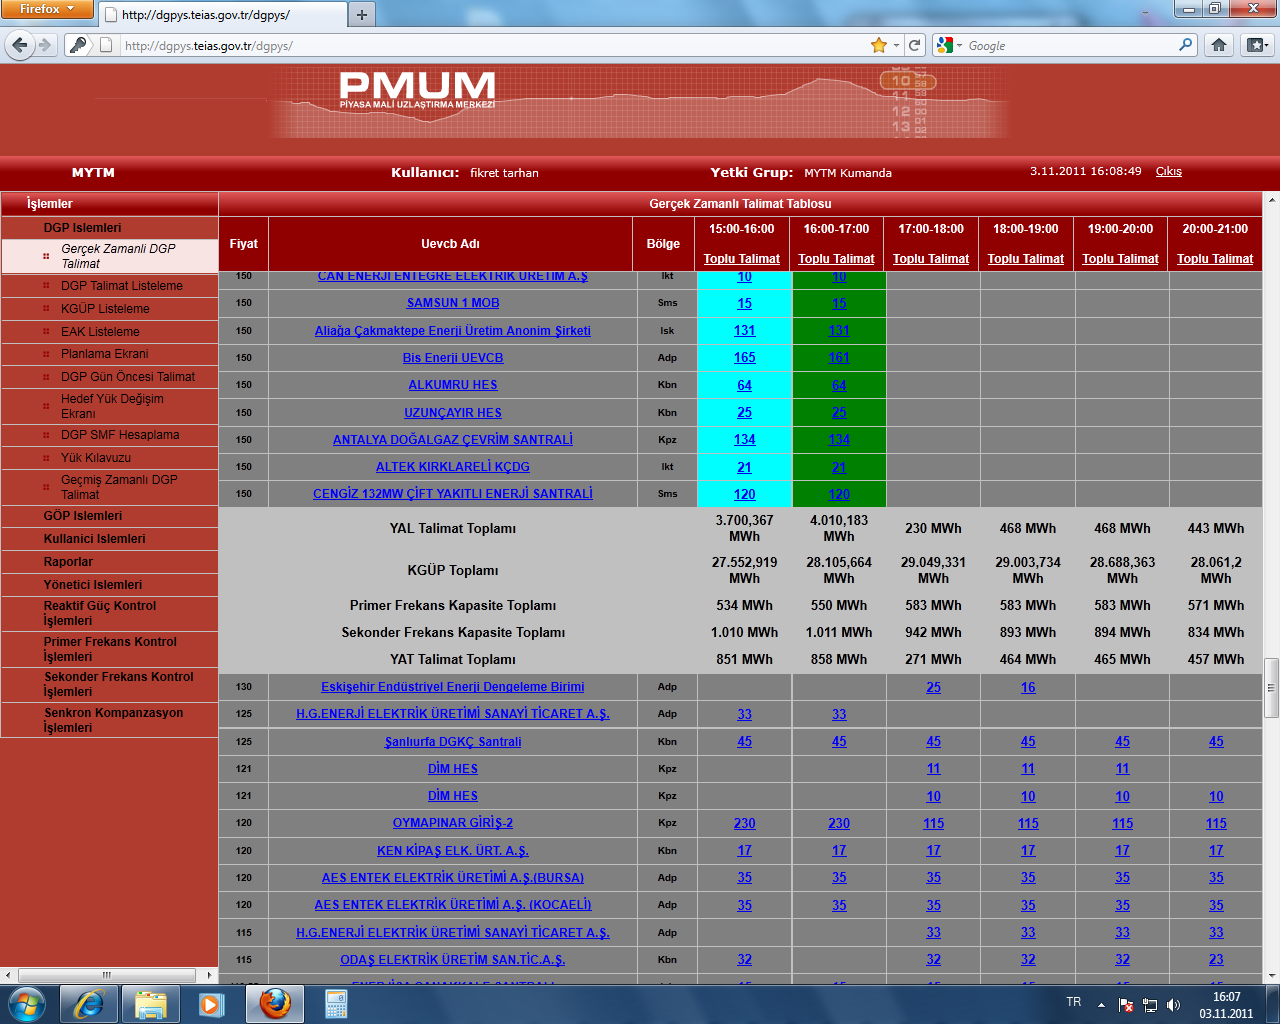The height and width of the screenshot is (1024, 1280).
Task: Switch to Firefox in the taskbar
Action: [275, 1003]
